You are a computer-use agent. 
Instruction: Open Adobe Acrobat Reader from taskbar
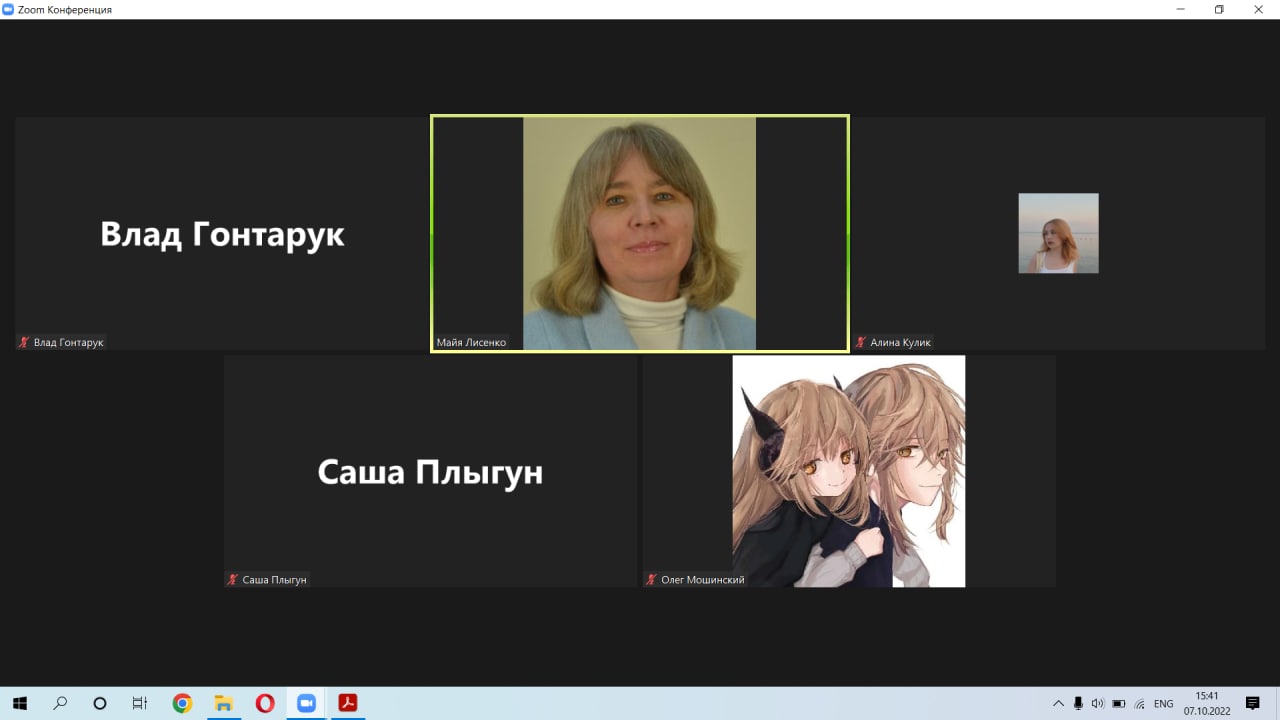(x=347, y=703)
